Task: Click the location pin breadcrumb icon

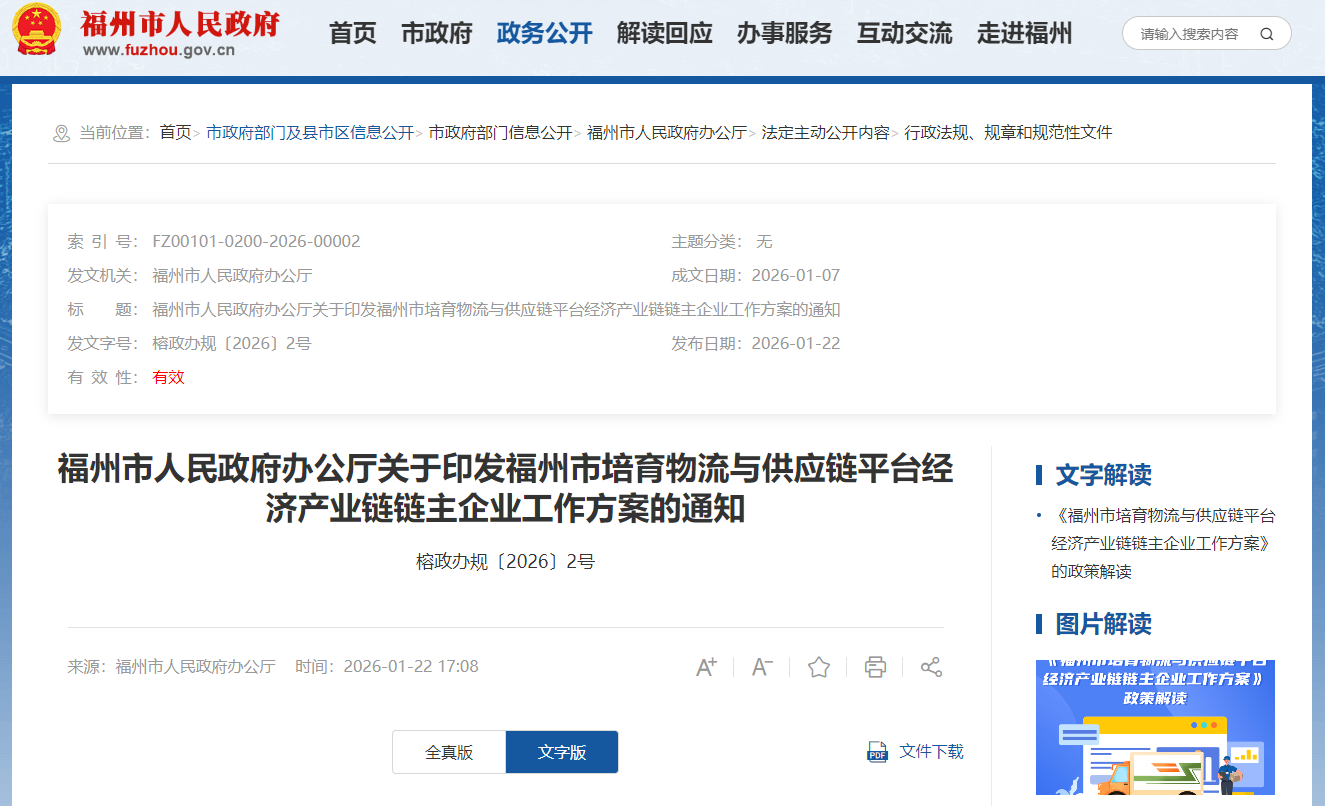Action: pos(61,133)
